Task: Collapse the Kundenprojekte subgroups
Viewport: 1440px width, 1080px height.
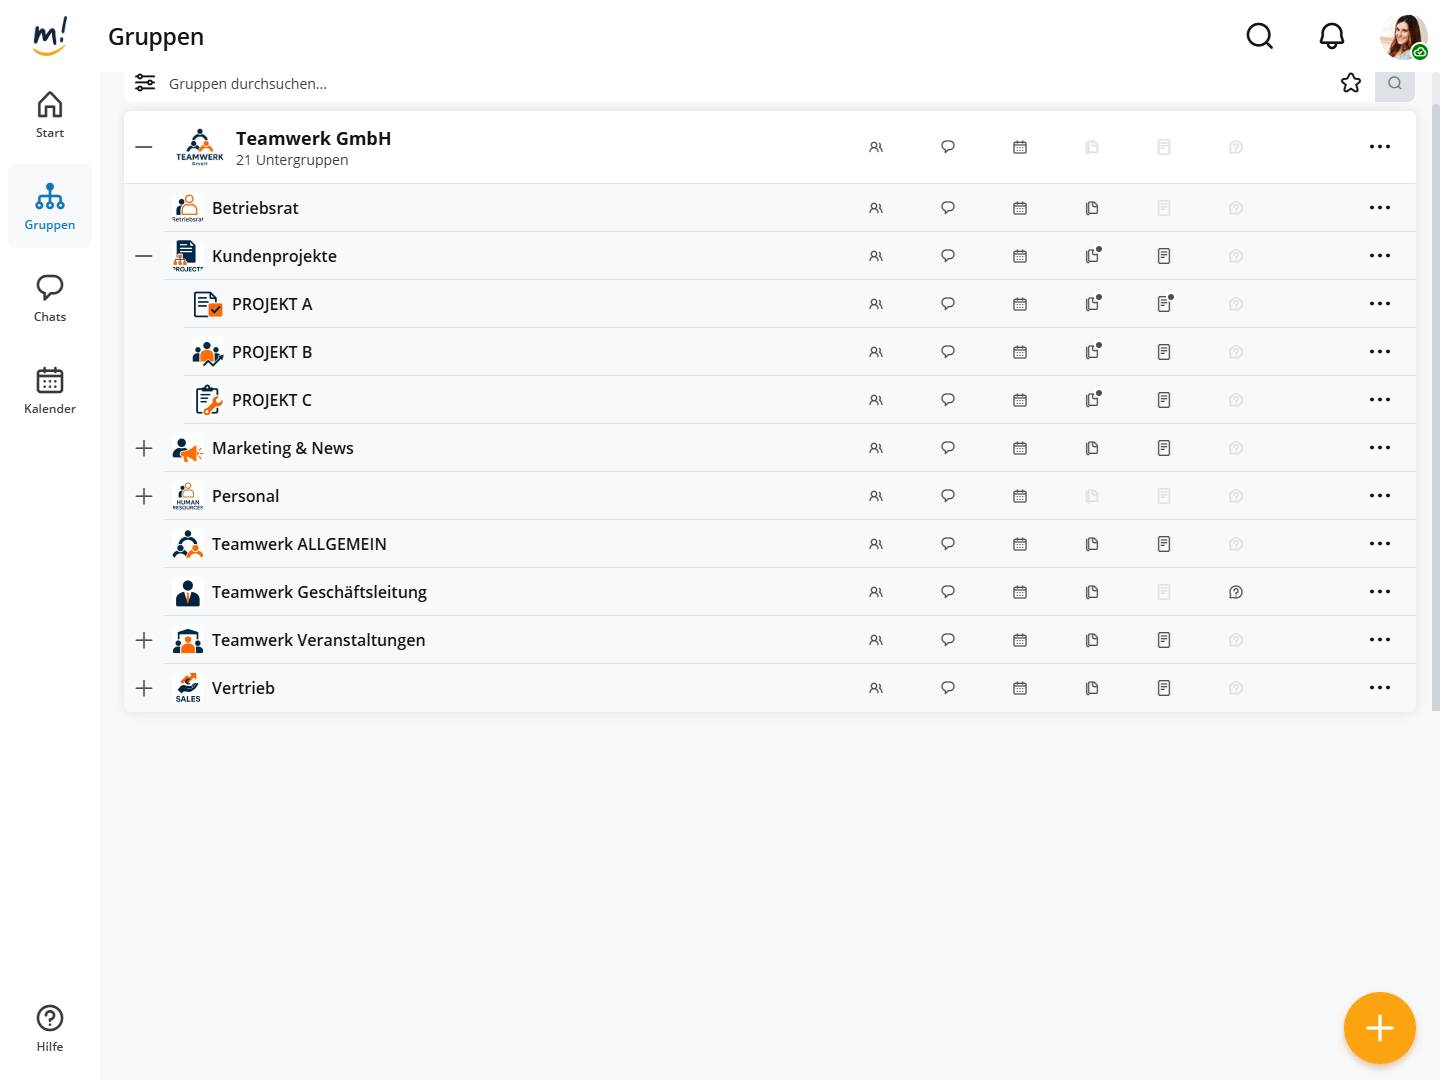Action: tap(144, 256)
